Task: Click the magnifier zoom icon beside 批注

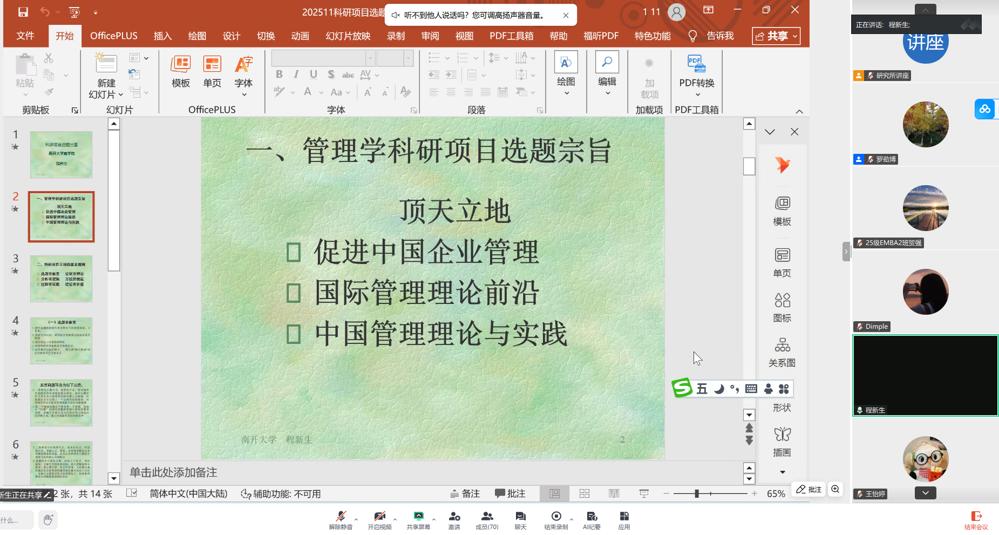Action: coord(835,489)
